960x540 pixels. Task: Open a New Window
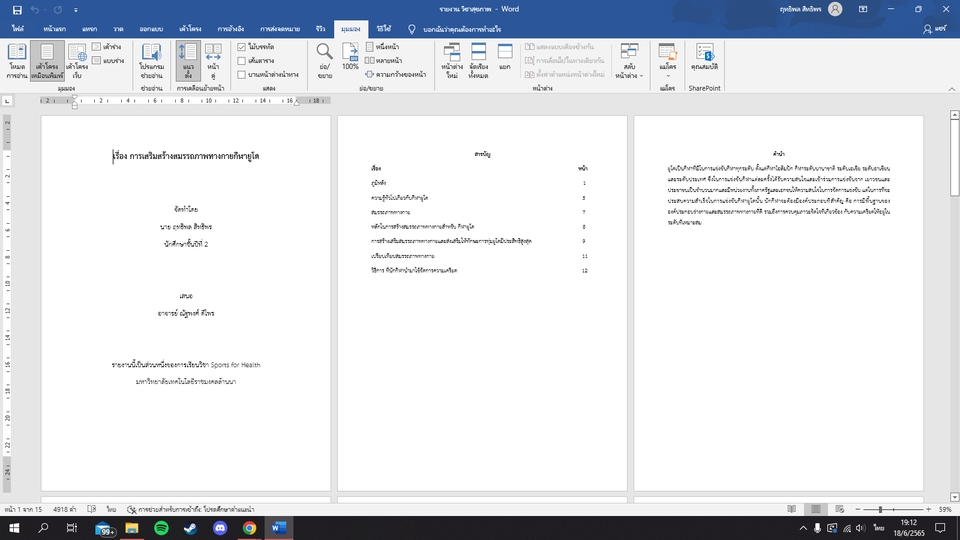(452, 61)
